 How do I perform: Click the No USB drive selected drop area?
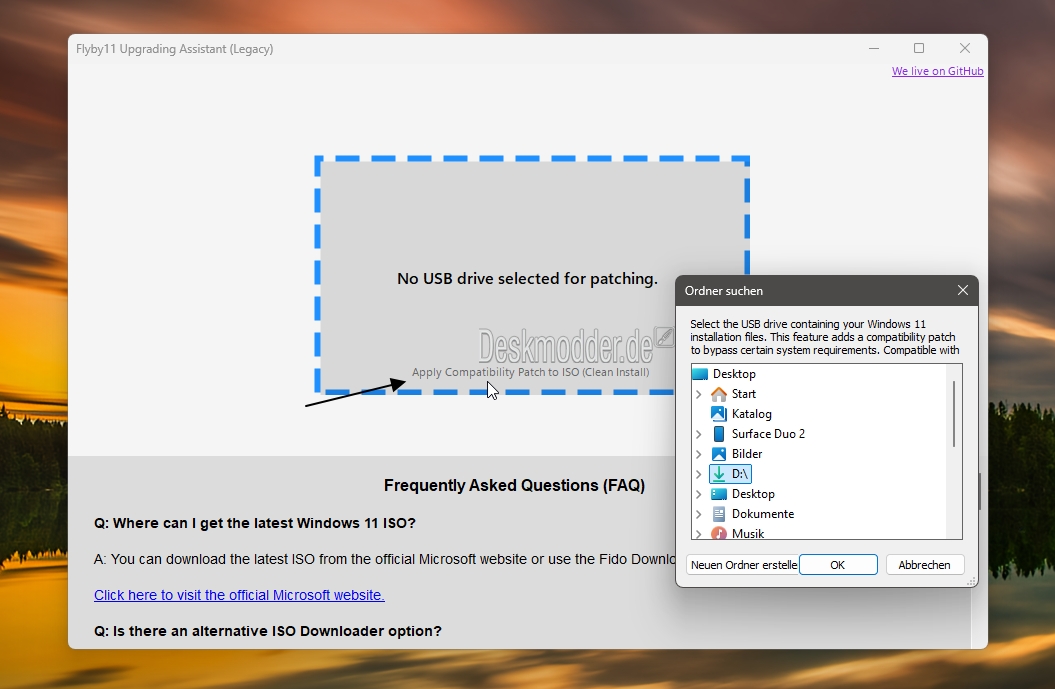click(532, 275)
